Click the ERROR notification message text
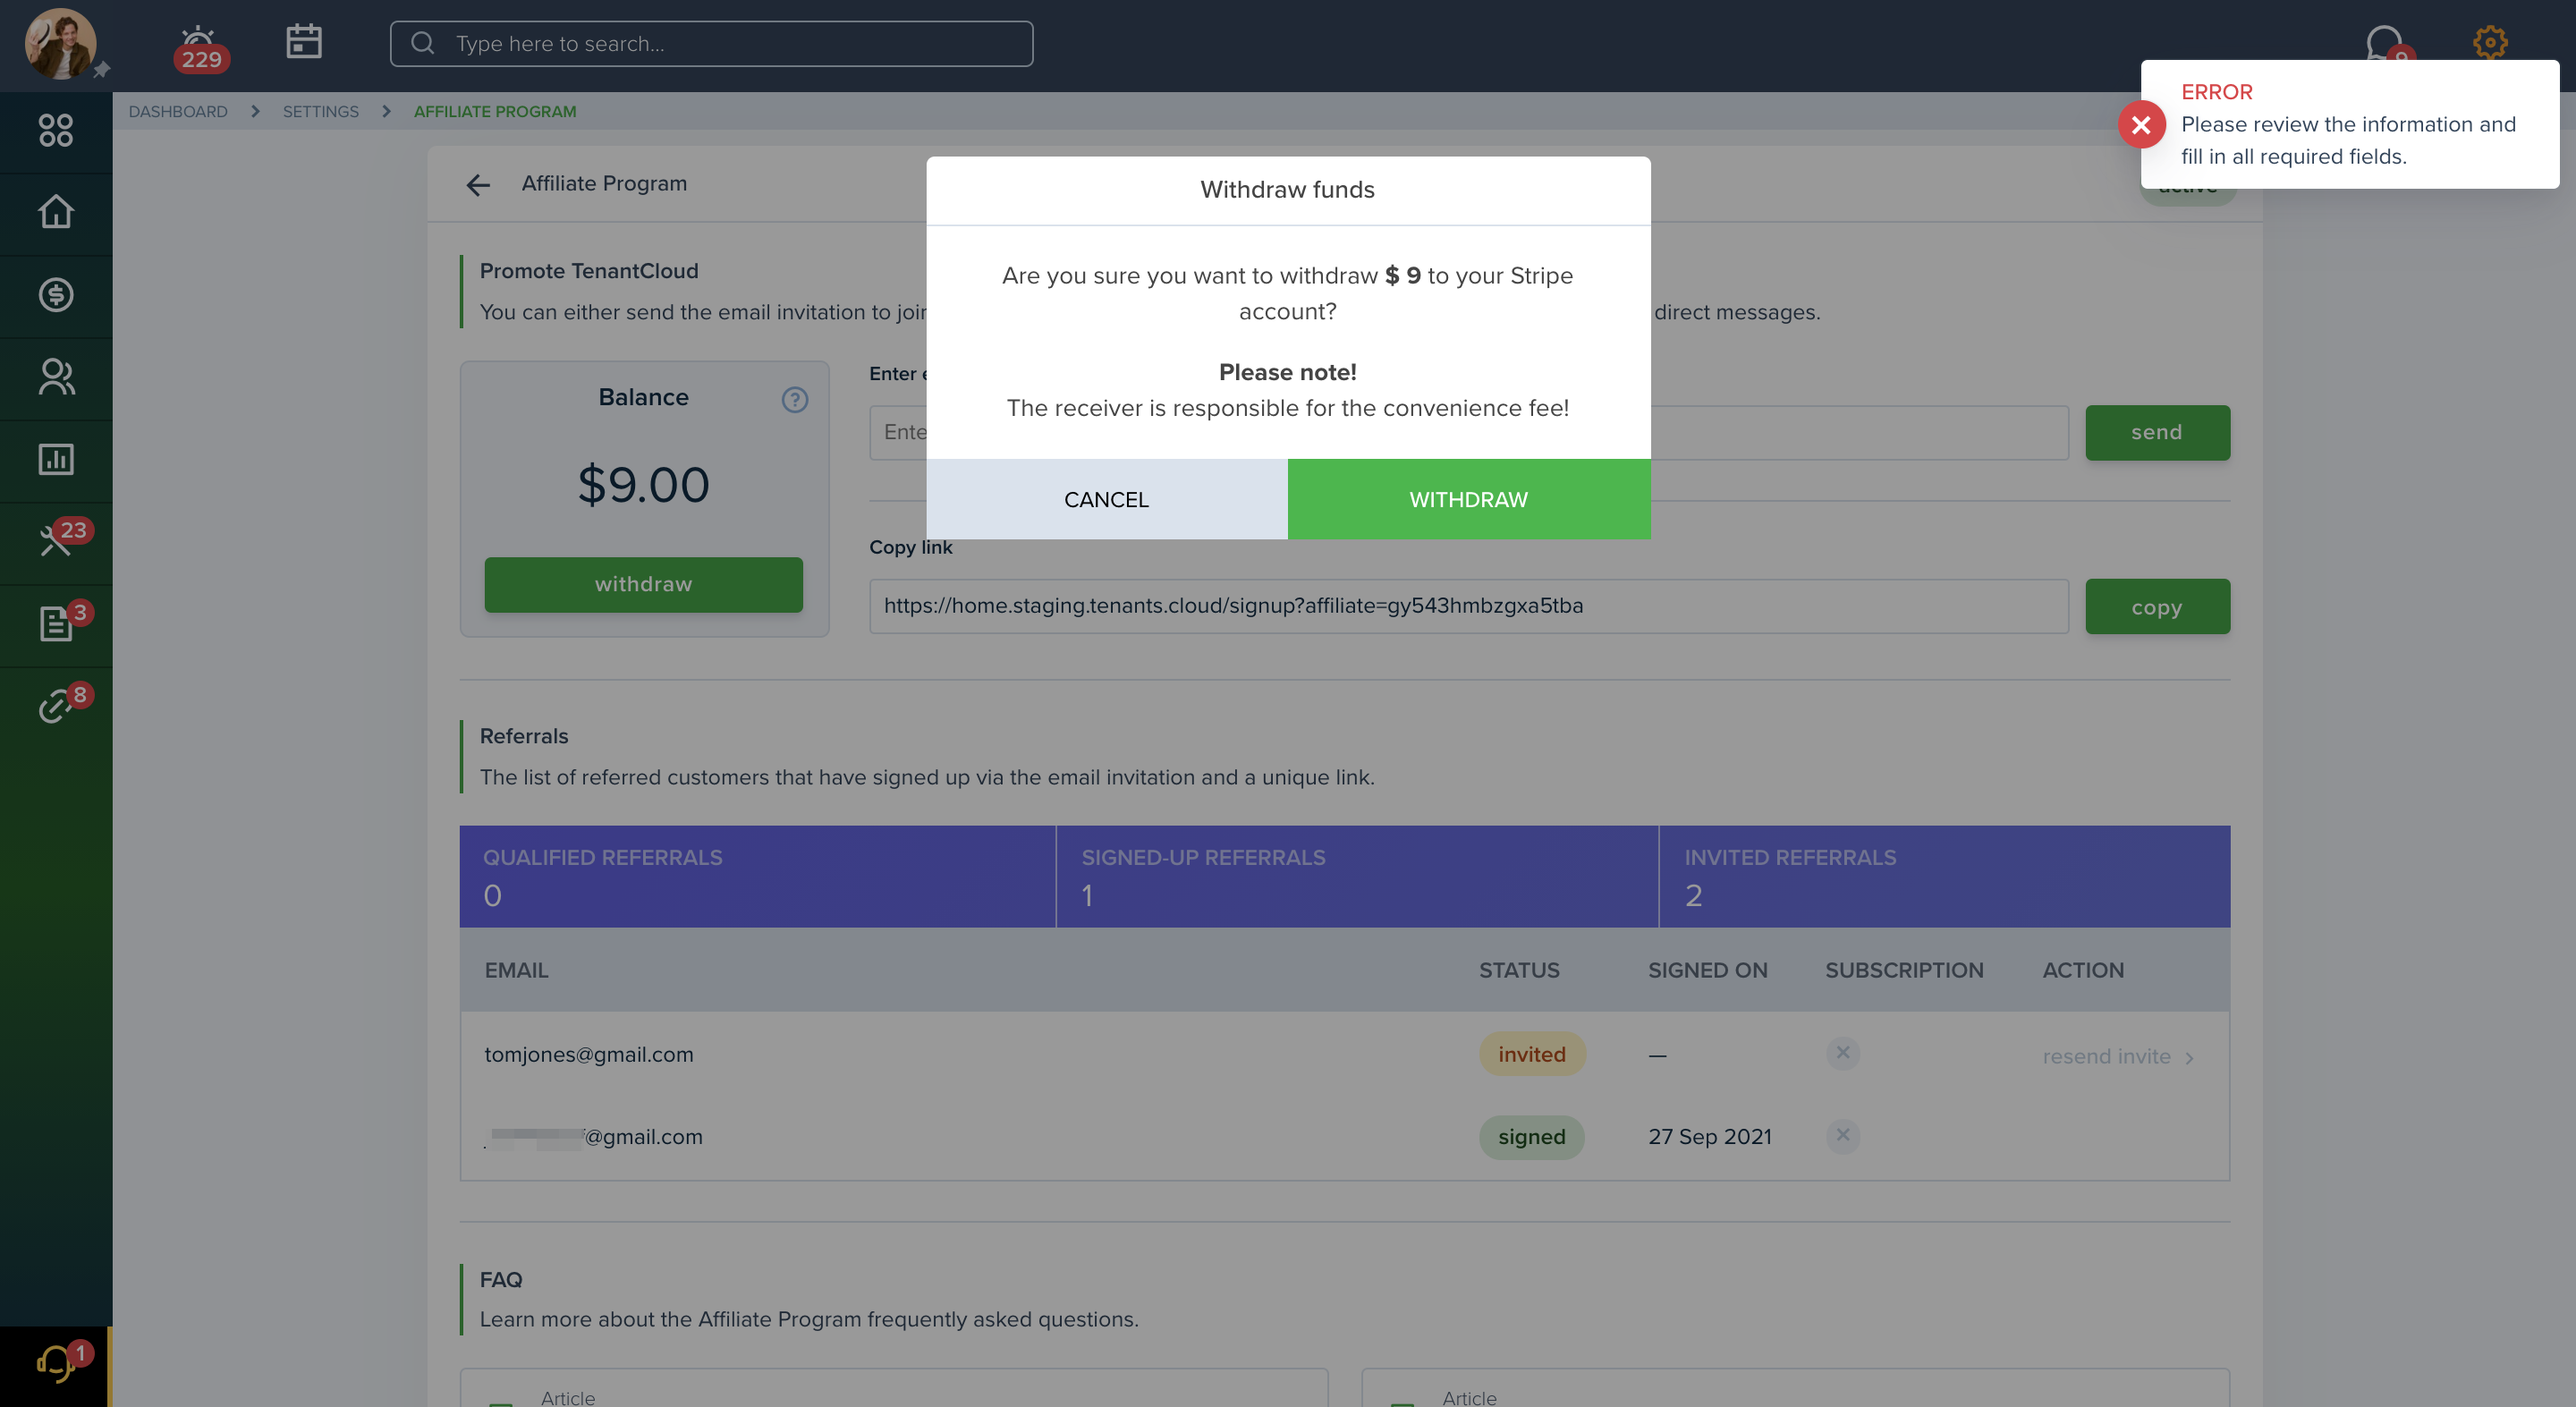2576x1407 pixels. (2348, 140)
